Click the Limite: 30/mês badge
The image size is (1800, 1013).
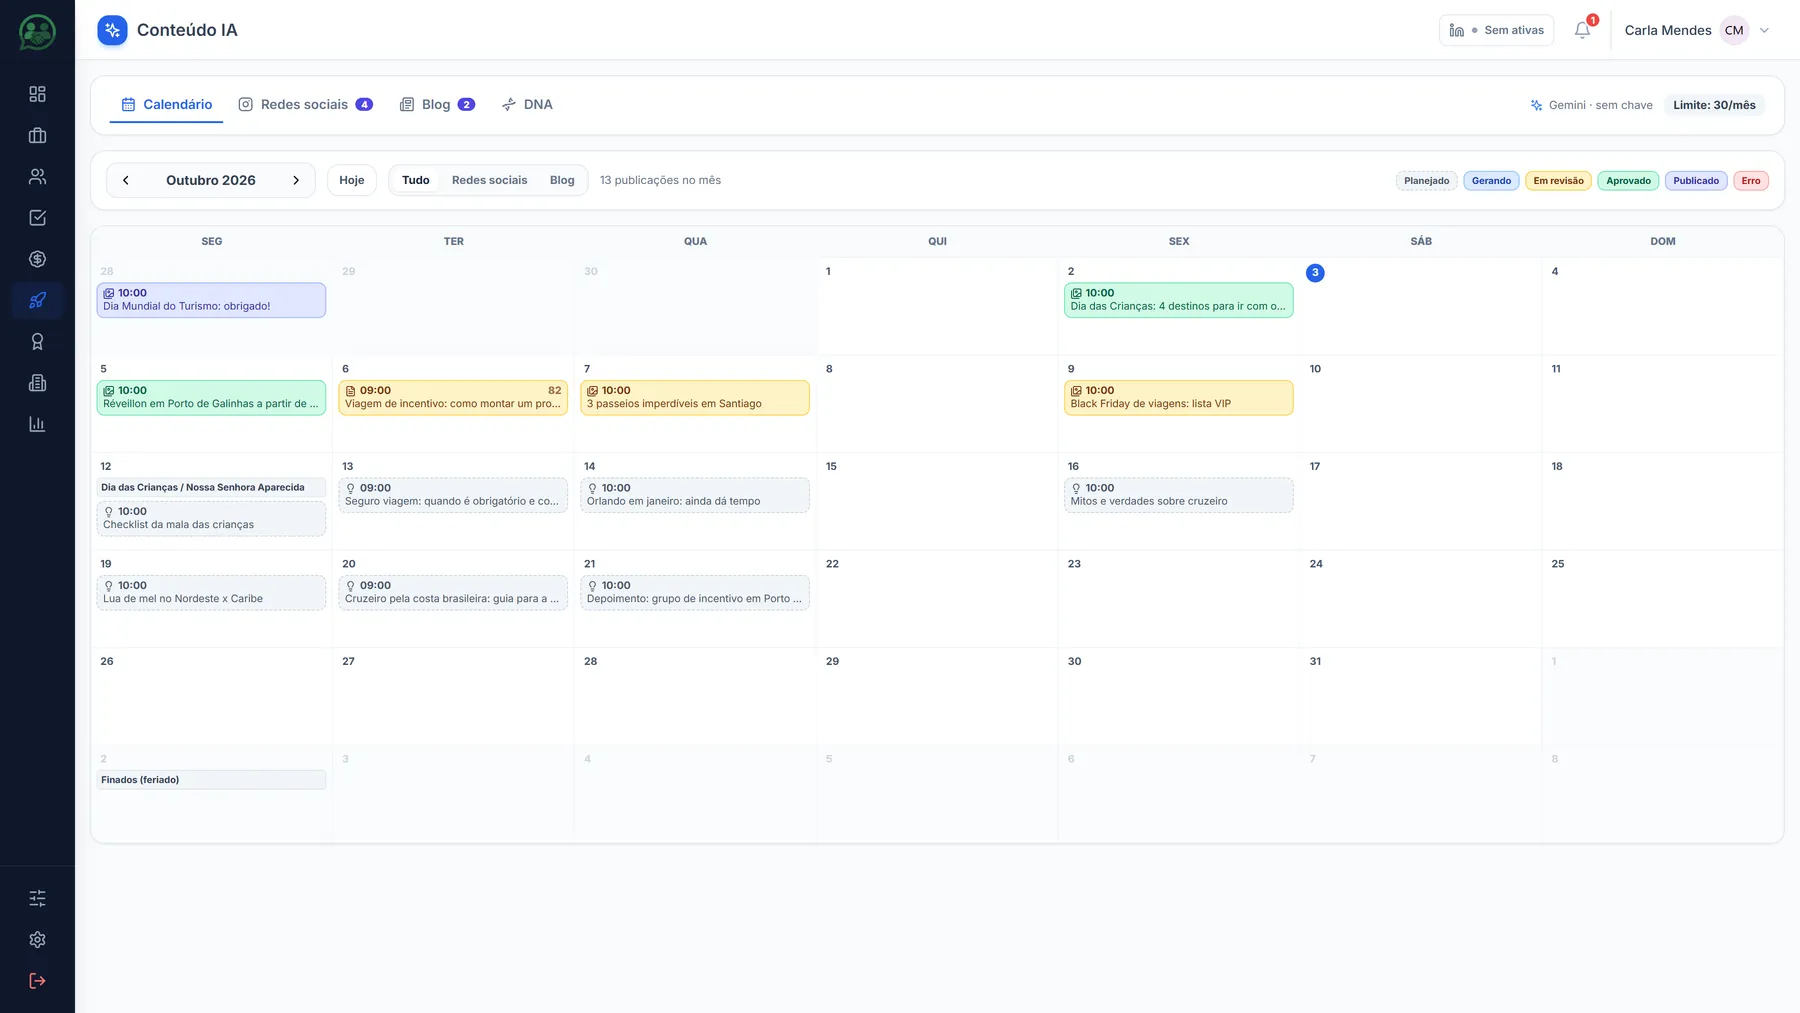1714,105
